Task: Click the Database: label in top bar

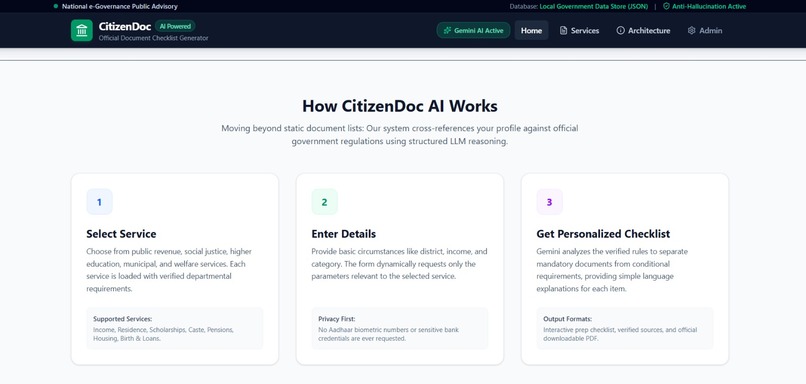Action: click(x=524, y=6)
